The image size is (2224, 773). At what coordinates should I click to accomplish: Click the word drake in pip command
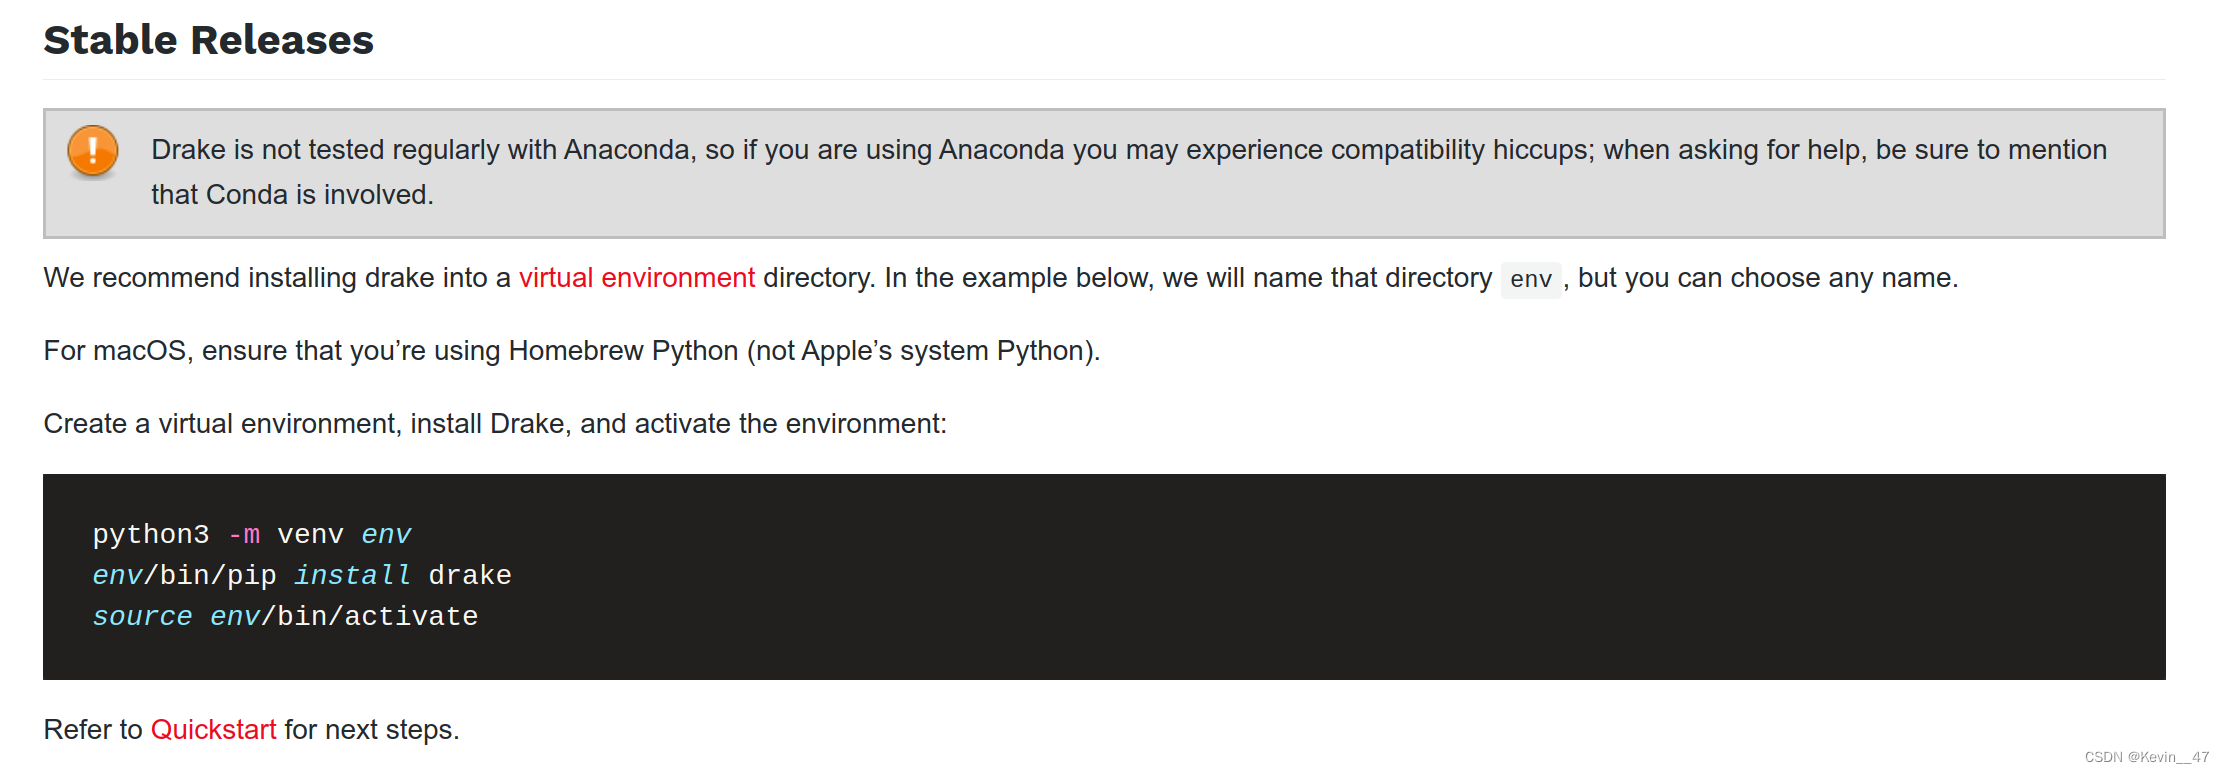click(470, 576)
